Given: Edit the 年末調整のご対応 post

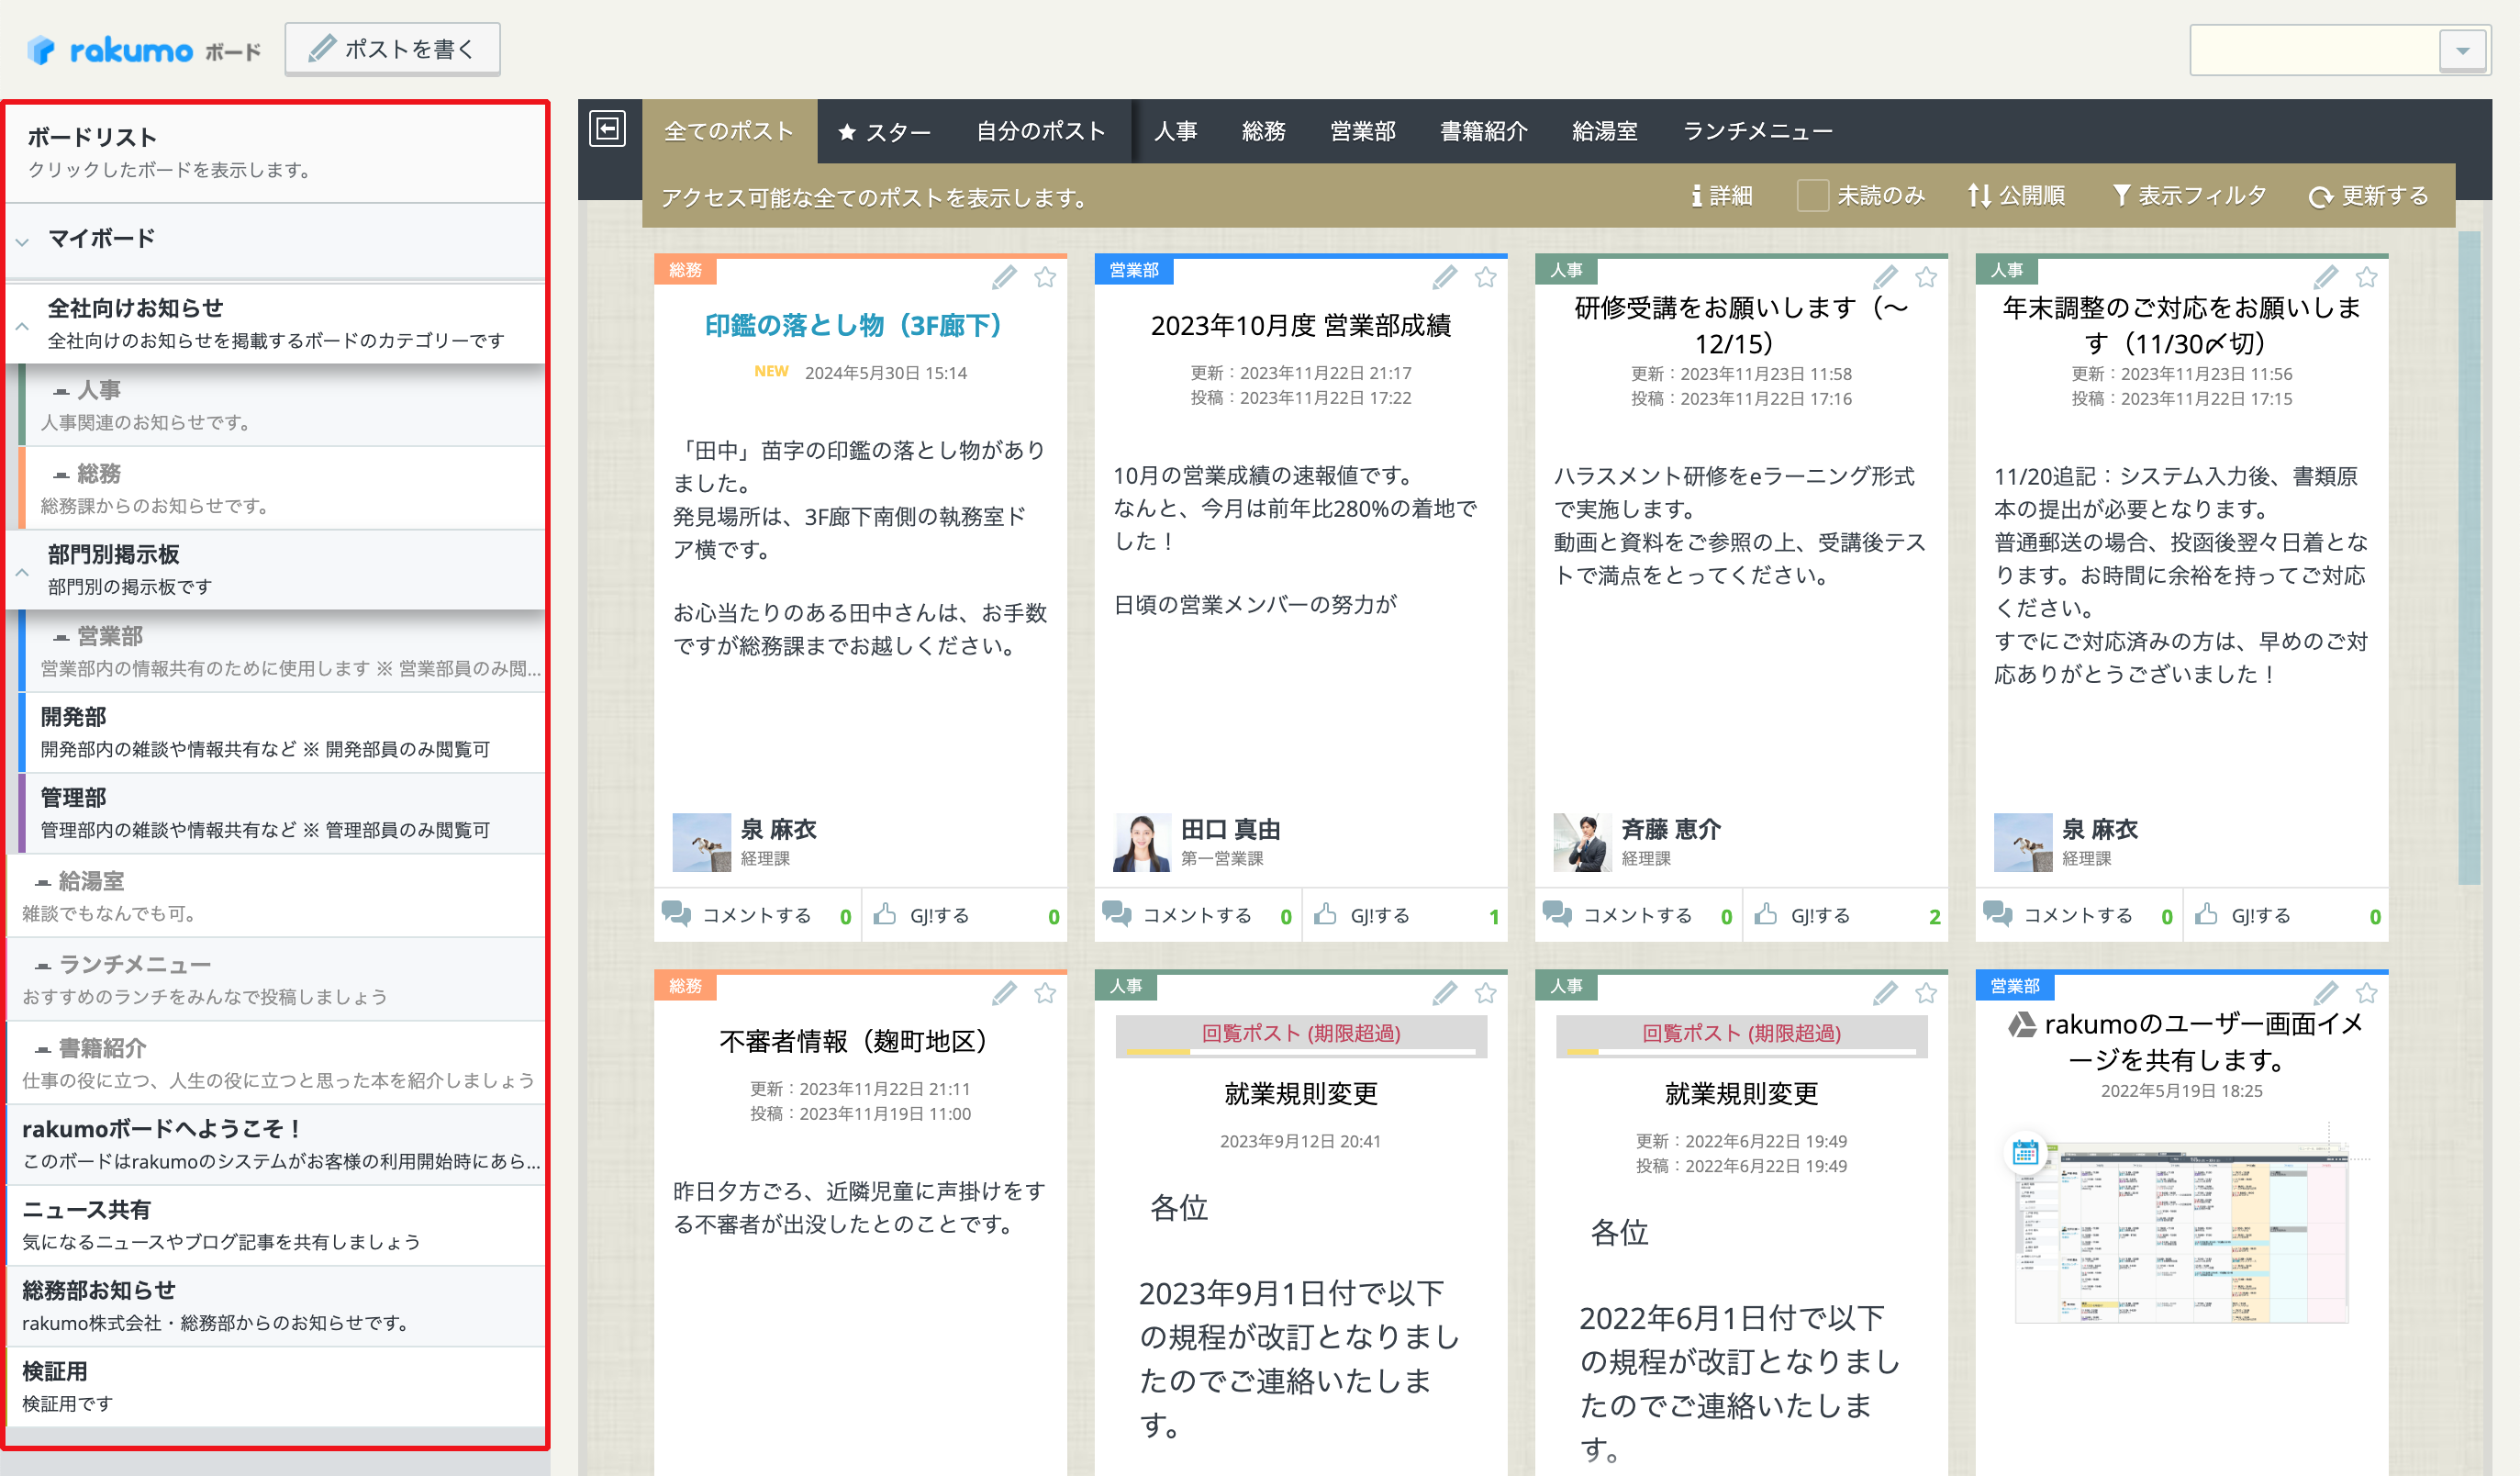Looking at the screenshot, I should coord(2325,277).
